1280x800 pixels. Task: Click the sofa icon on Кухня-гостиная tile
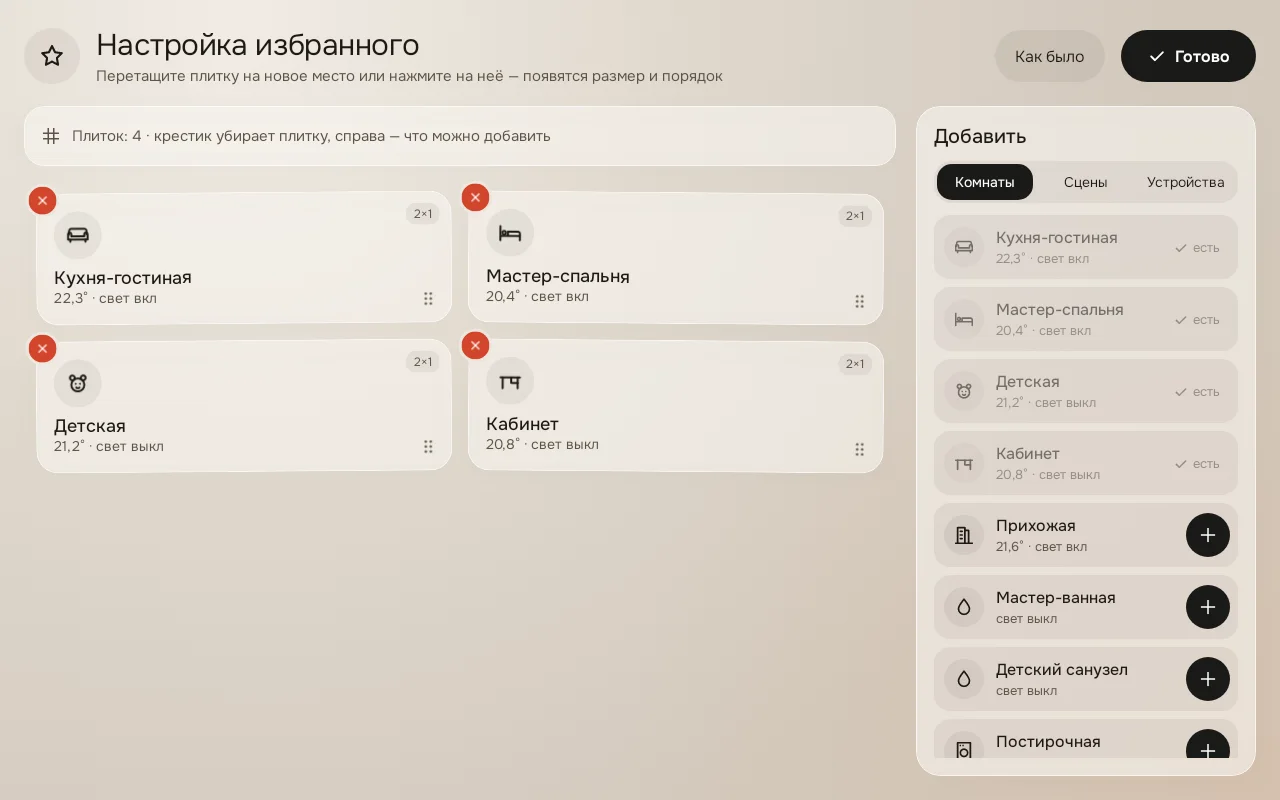coord(78,235)
